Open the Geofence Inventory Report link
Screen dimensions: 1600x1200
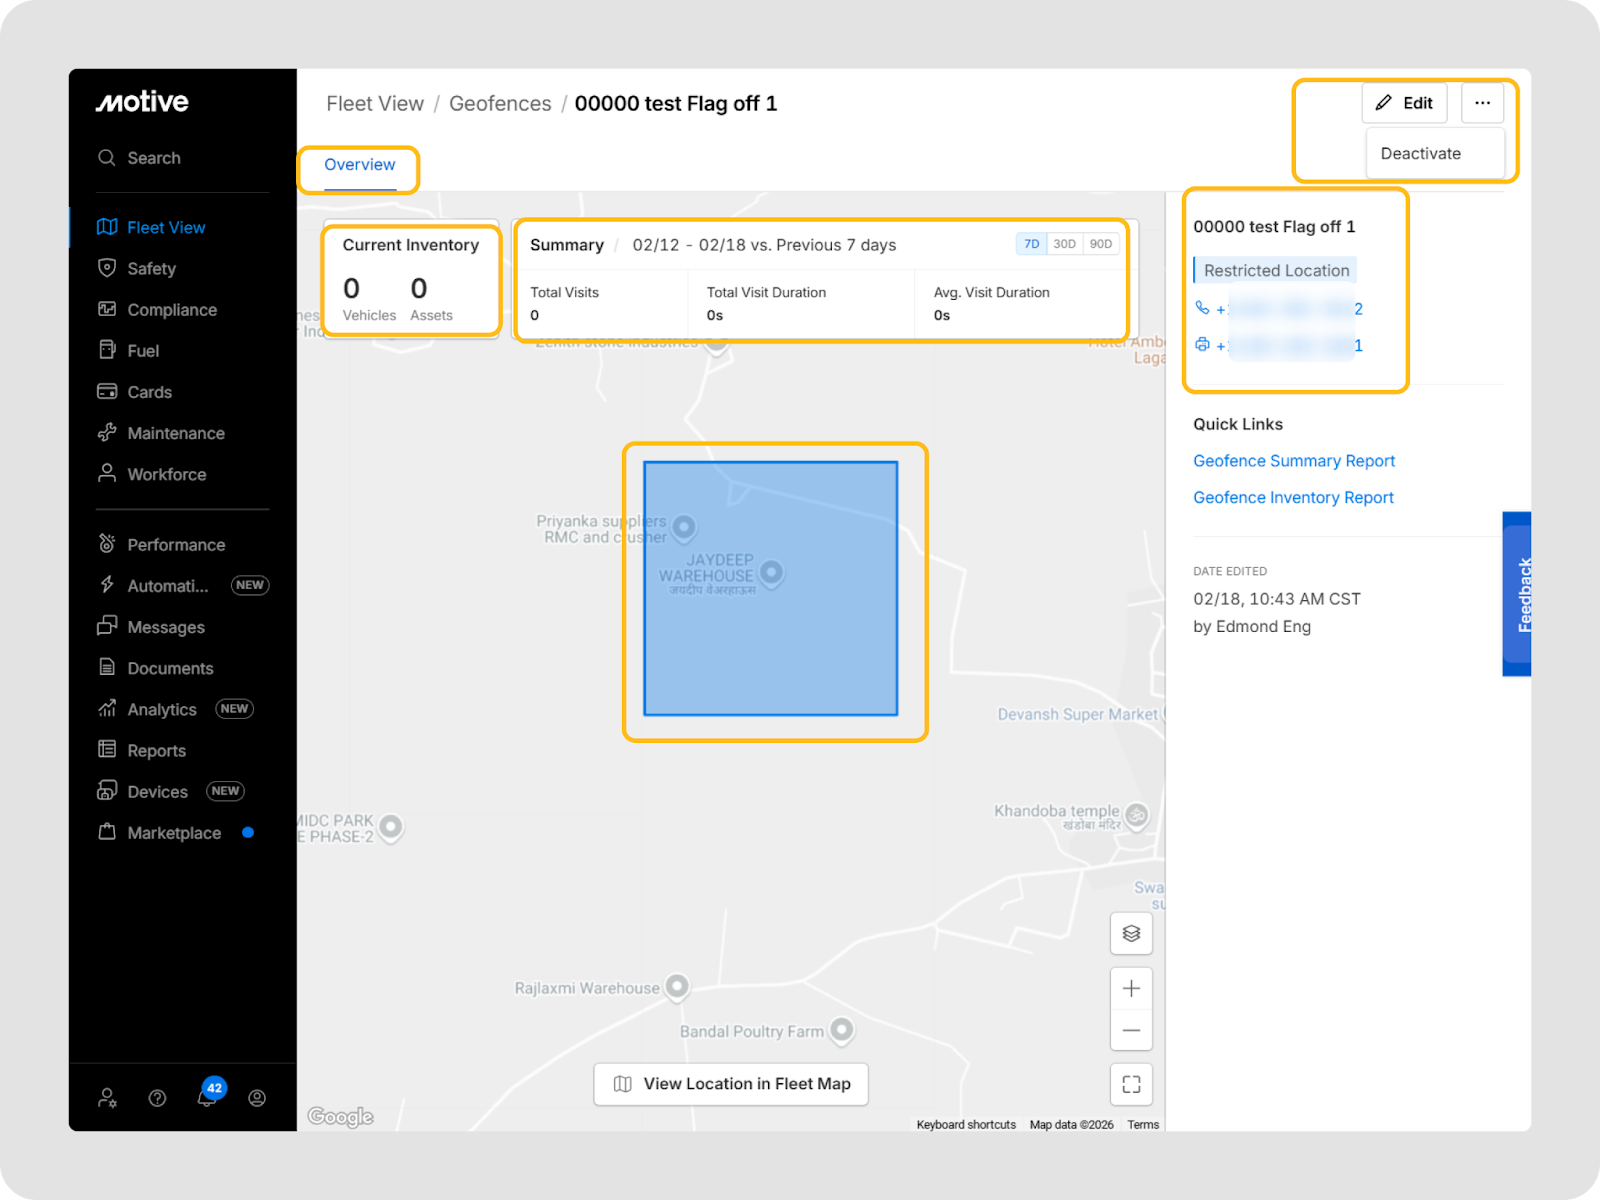tap(1293, 498)
